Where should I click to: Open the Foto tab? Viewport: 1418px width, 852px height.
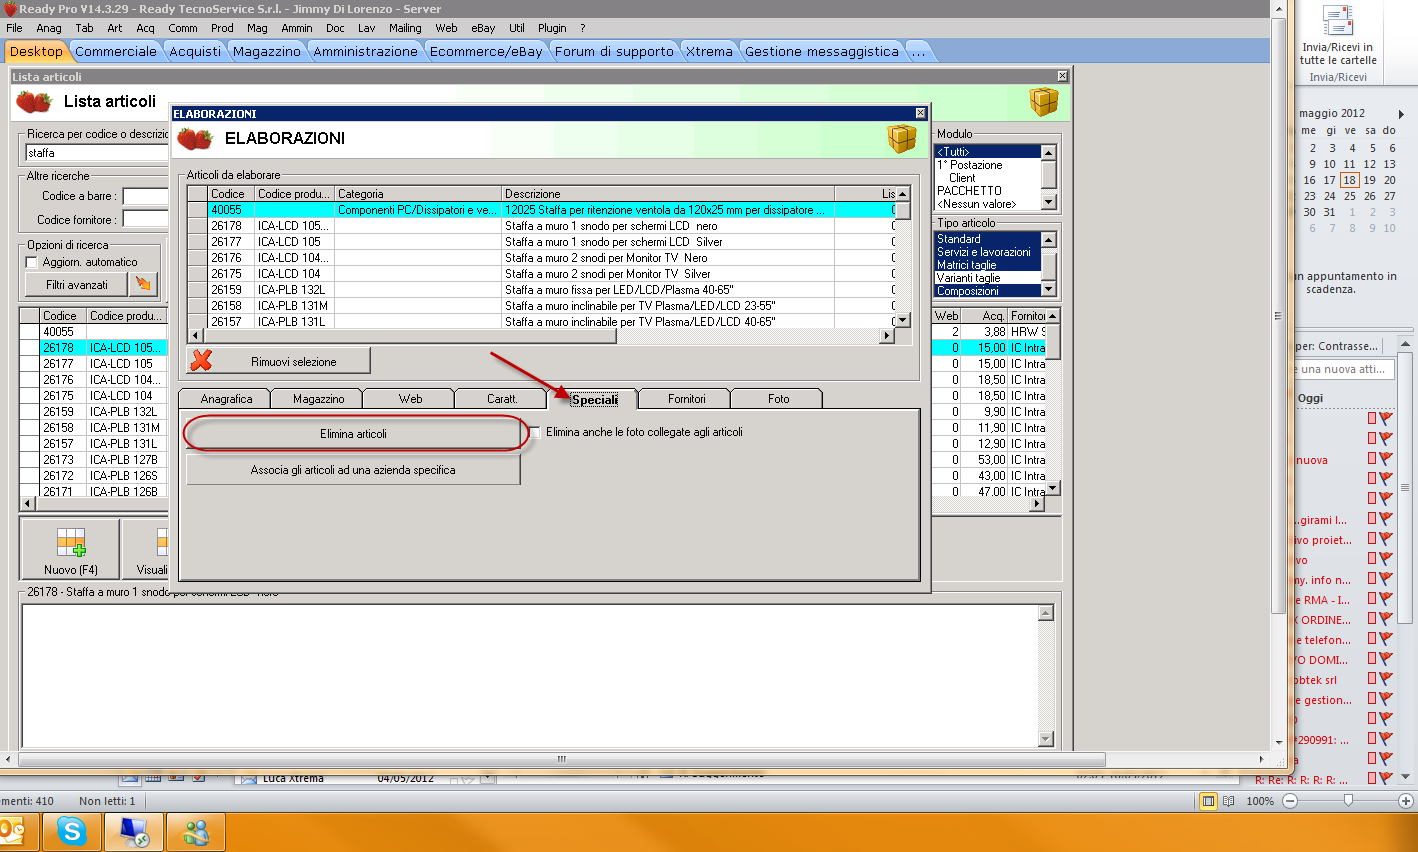click(x=778, y=399)
